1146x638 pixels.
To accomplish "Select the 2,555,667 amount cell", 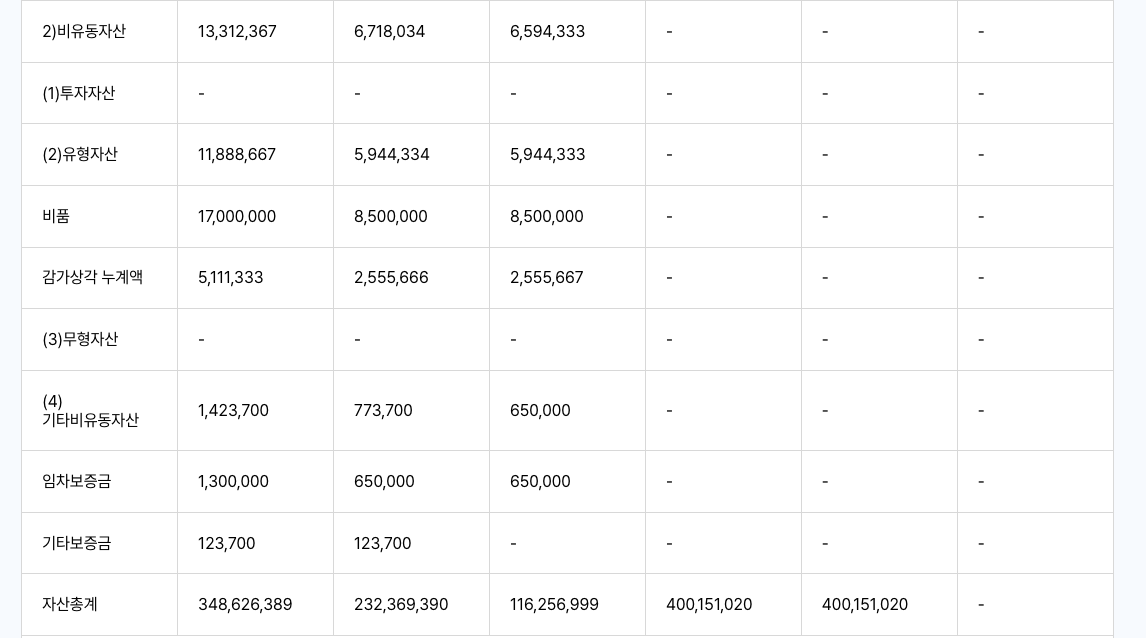I will pos(546,278).
